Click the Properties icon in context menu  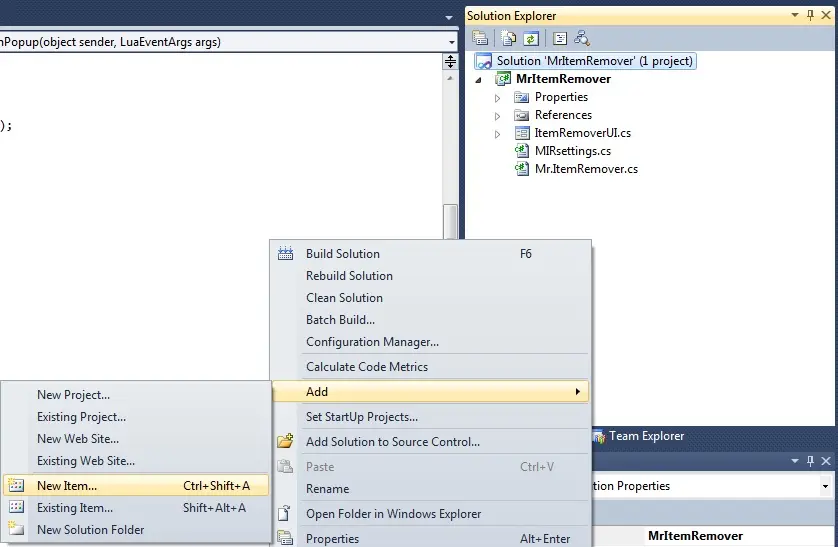pyautogui.click(x=285, y=538)
